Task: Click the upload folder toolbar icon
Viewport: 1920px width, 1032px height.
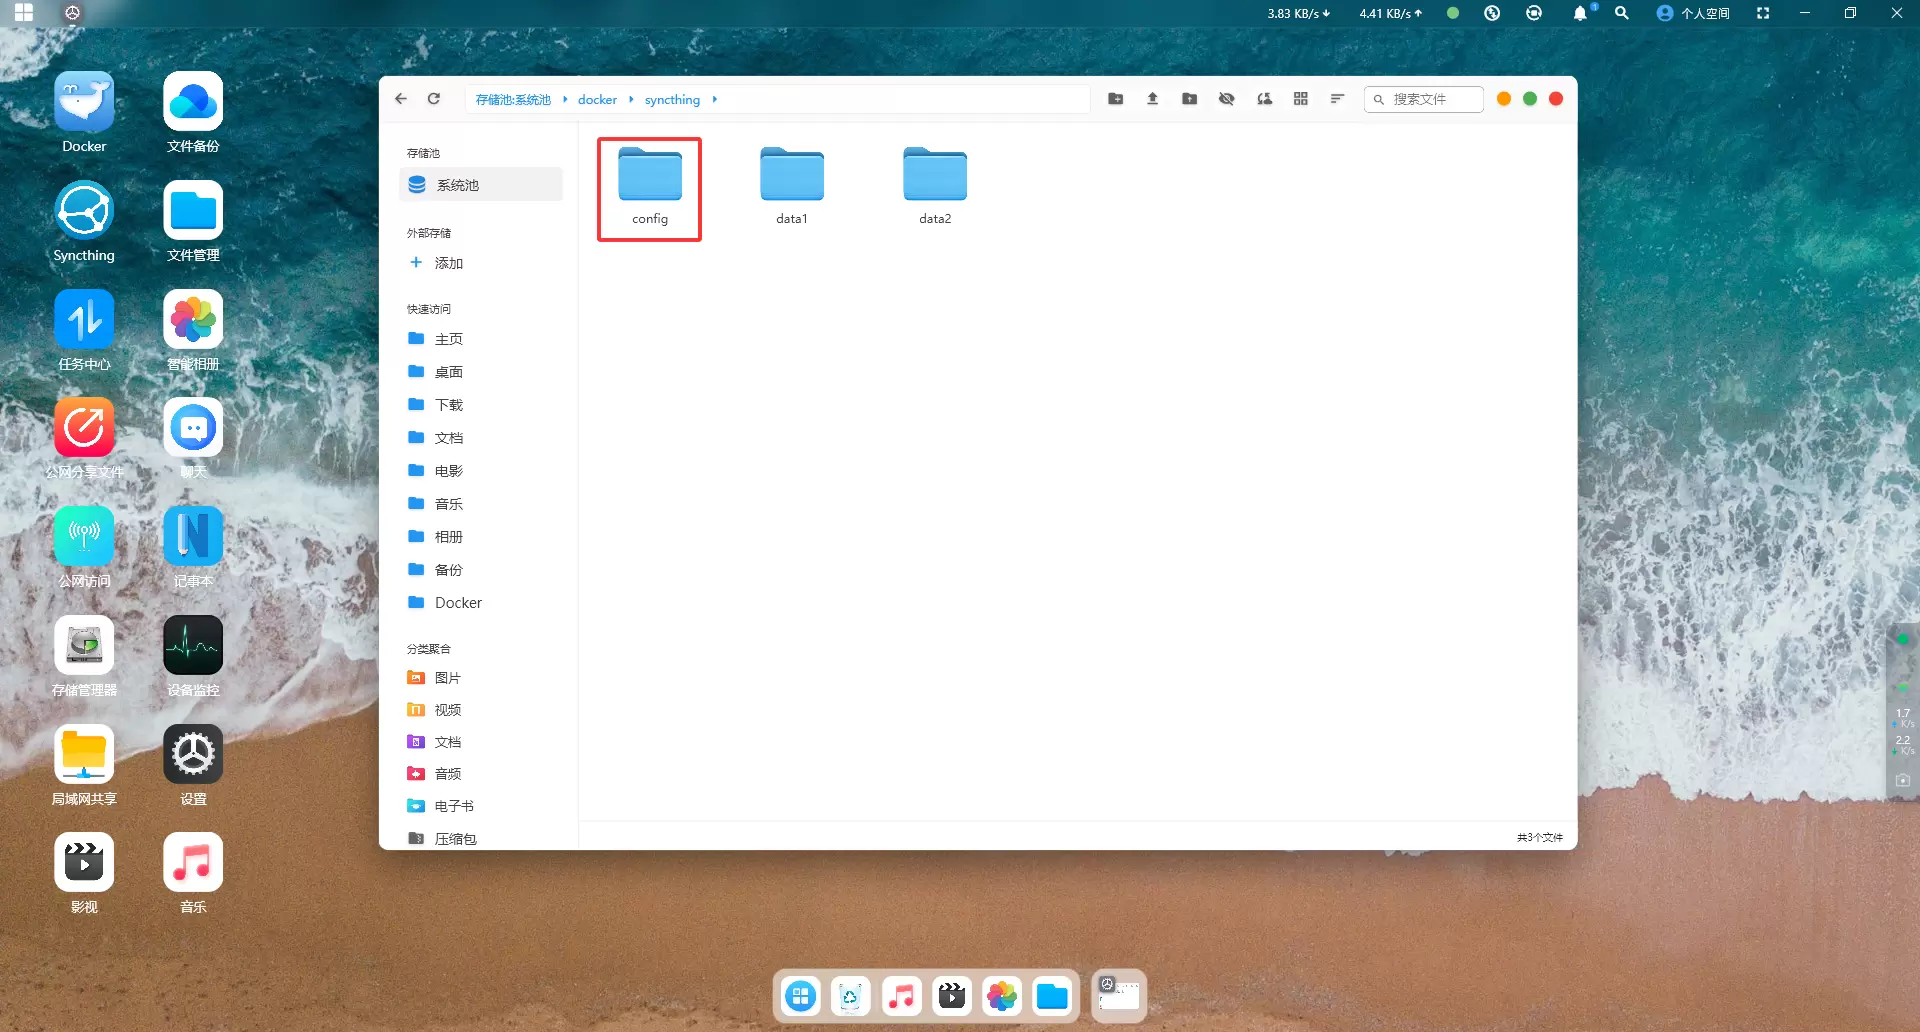Action: pyautogui.click(x=1189, y=99)
